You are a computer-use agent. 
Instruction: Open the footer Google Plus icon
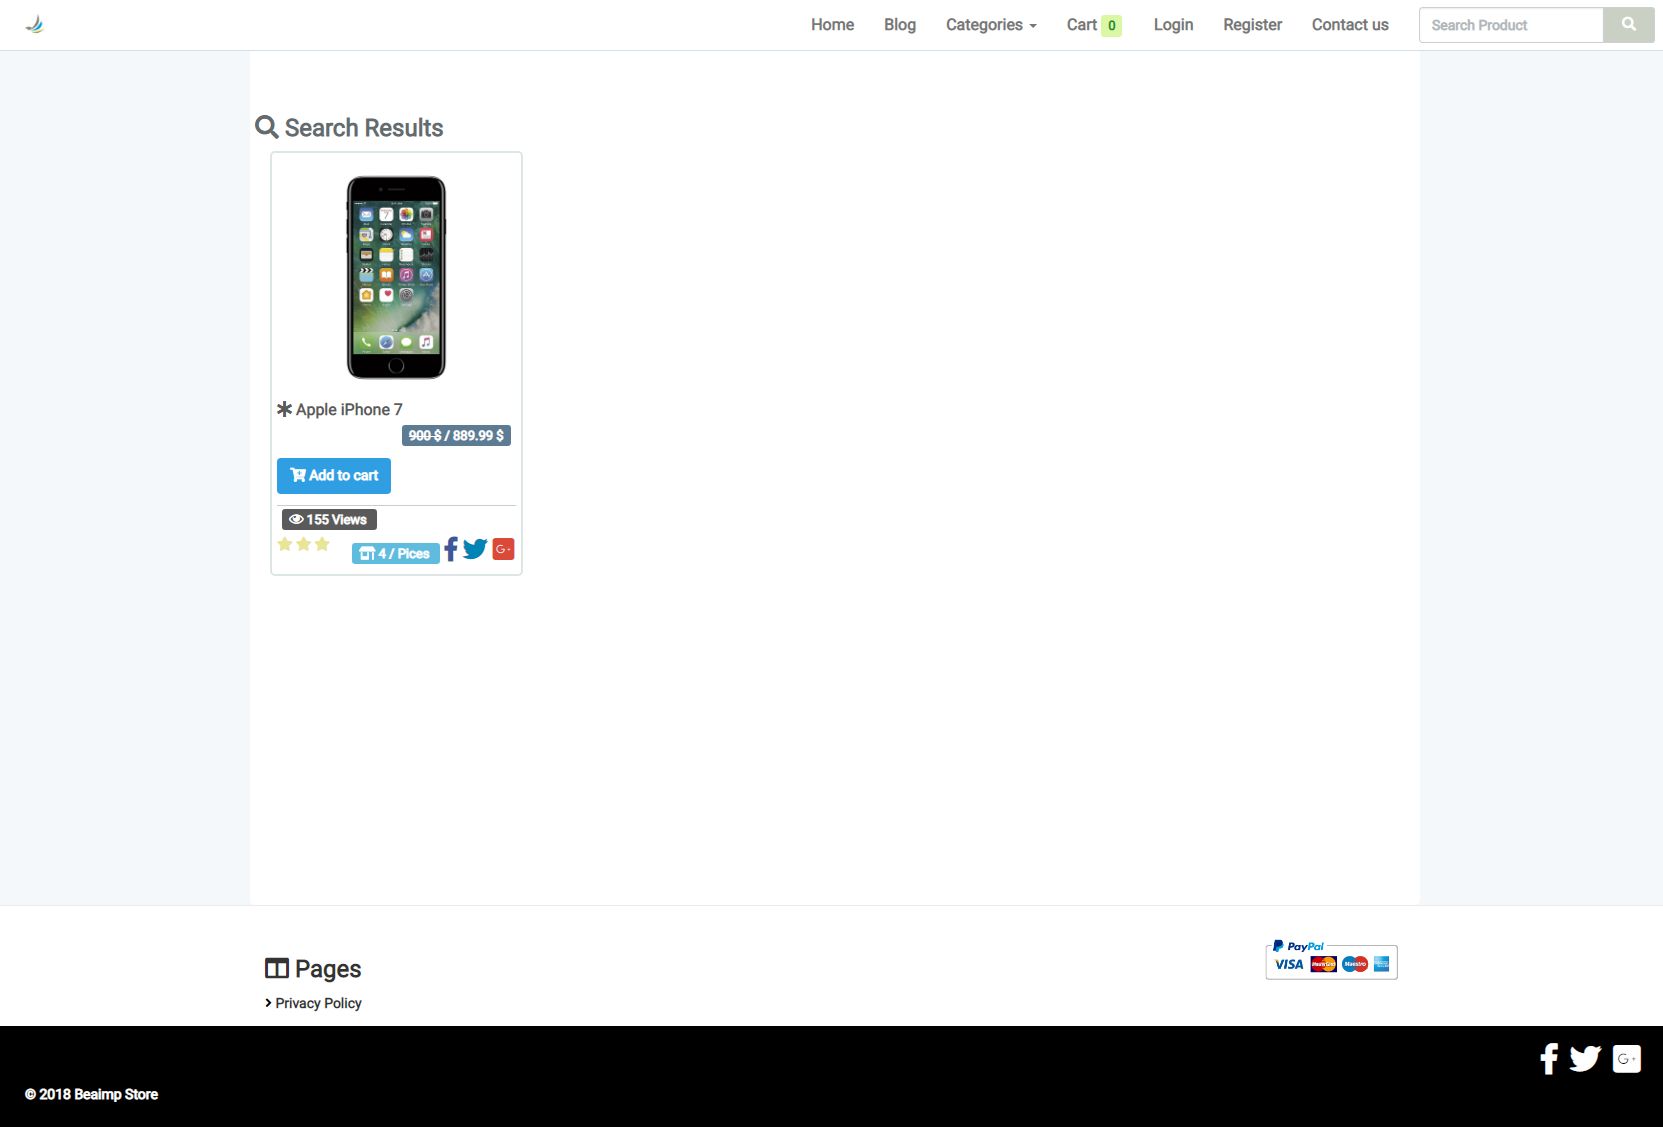1627,1058
